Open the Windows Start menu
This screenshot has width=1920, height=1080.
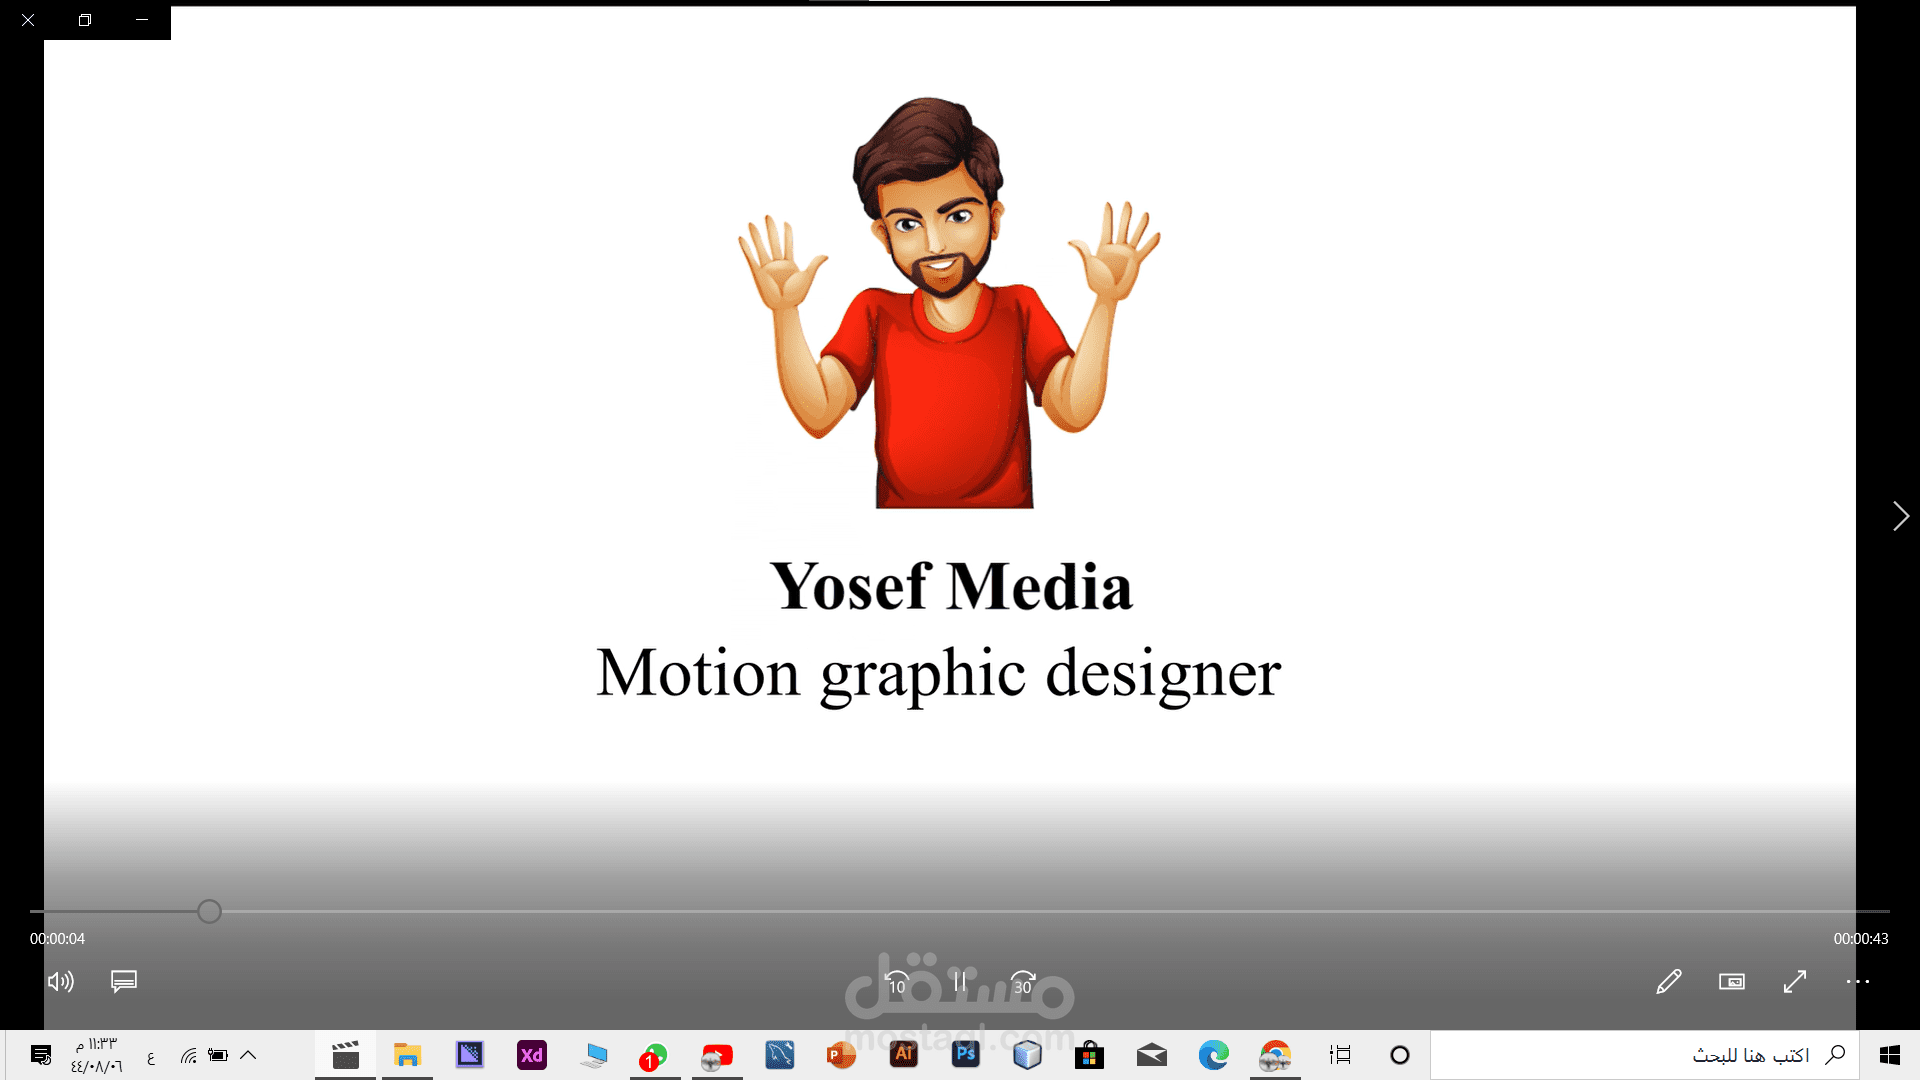coord(1889,1055)
